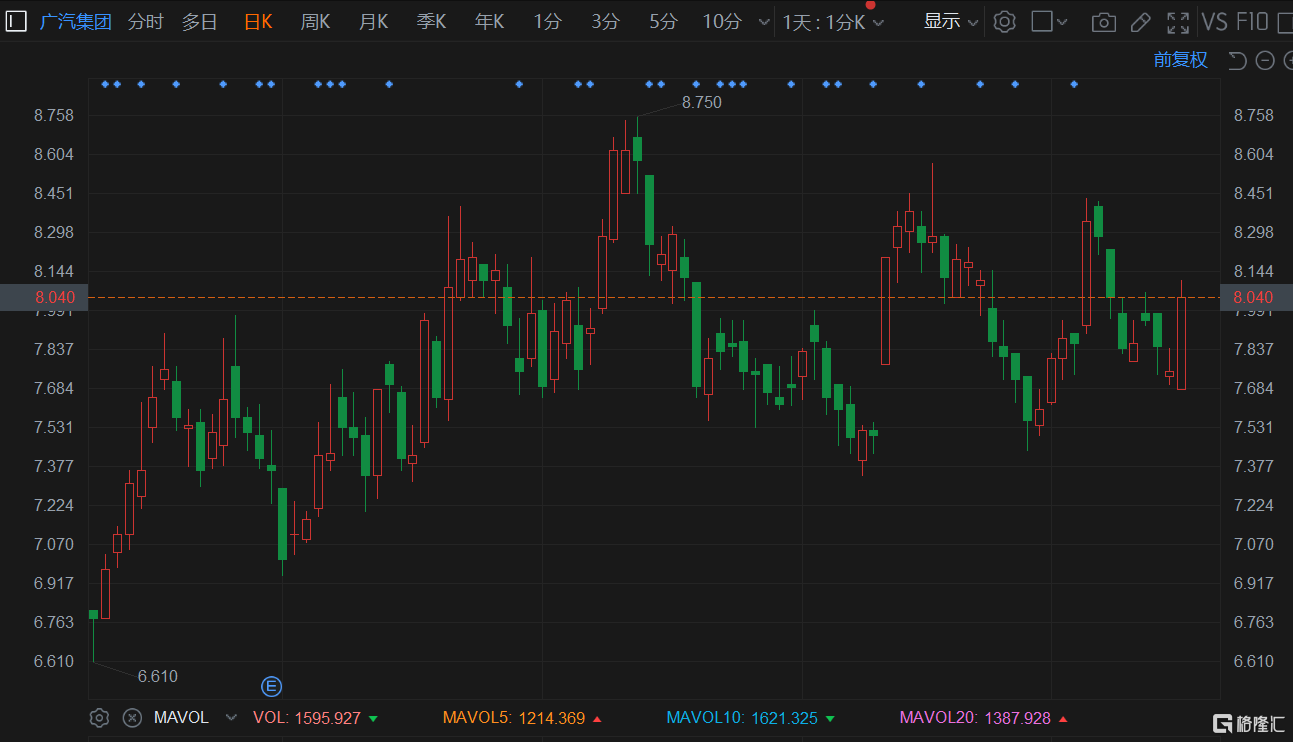Expand the 1天:1分K period dropdown

[833, 22]
